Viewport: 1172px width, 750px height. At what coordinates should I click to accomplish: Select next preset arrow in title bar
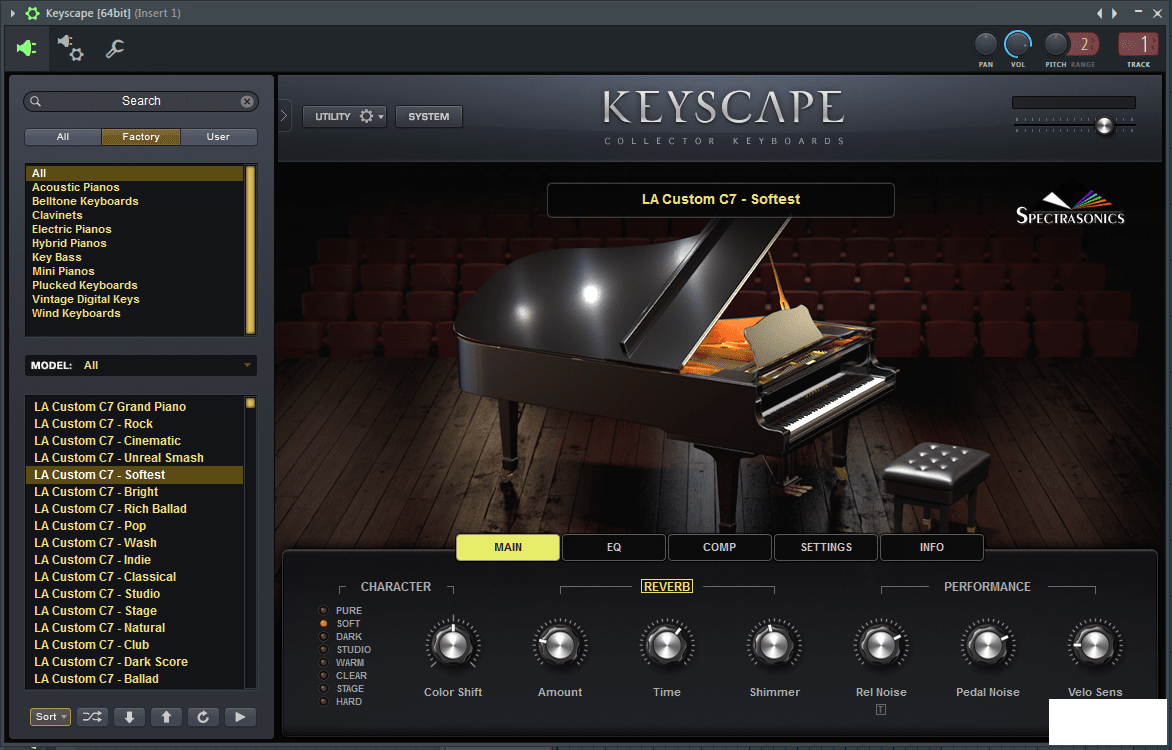click(x=1114, y=13)
